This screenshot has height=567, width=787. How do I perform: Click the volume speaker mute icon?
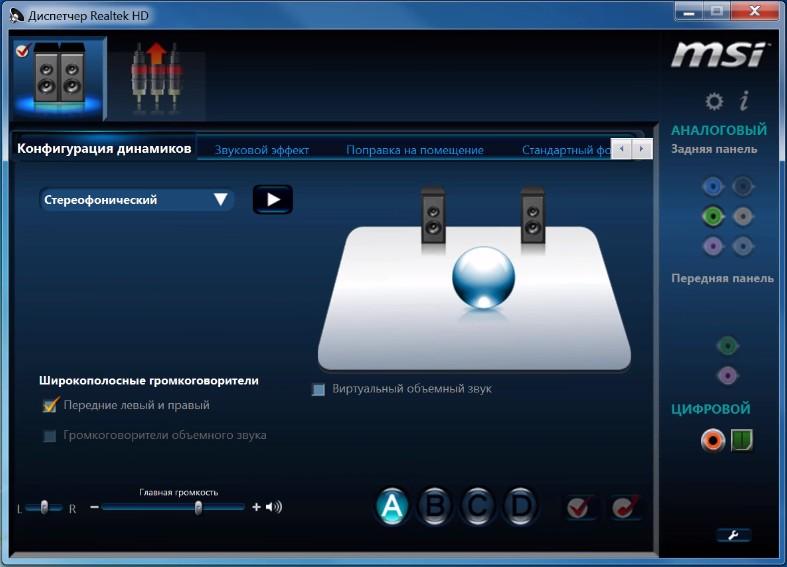coord(274,507)
